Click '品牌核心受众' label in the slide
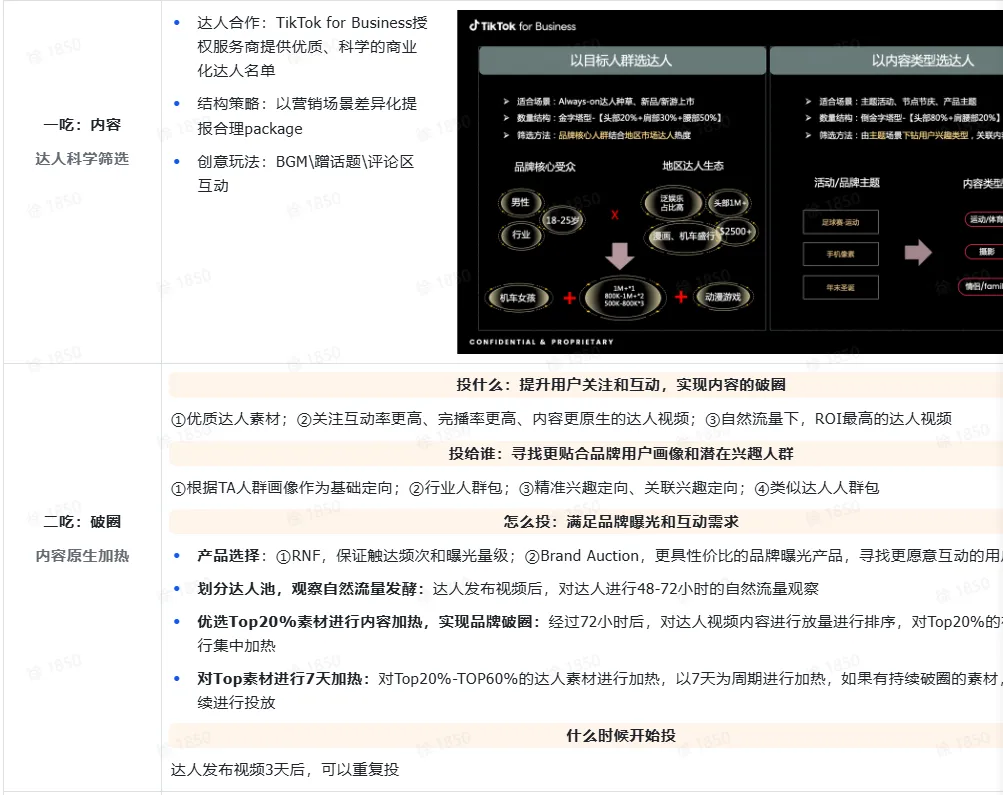The image size is (1003, 795). pos(545,167)
